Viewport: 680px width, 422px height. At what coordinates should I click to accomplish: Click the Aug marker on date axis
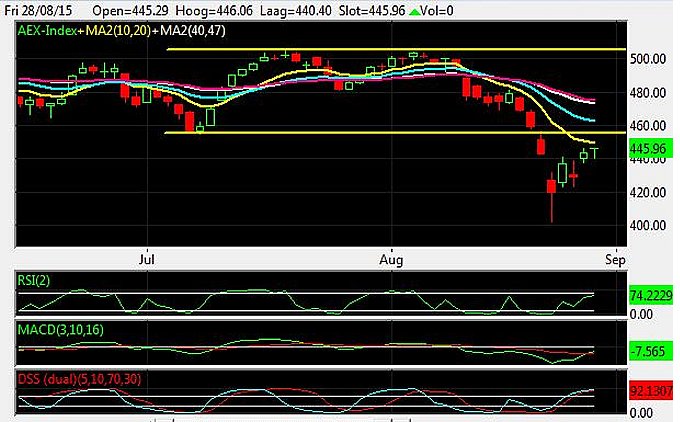(x=394, y=257)
